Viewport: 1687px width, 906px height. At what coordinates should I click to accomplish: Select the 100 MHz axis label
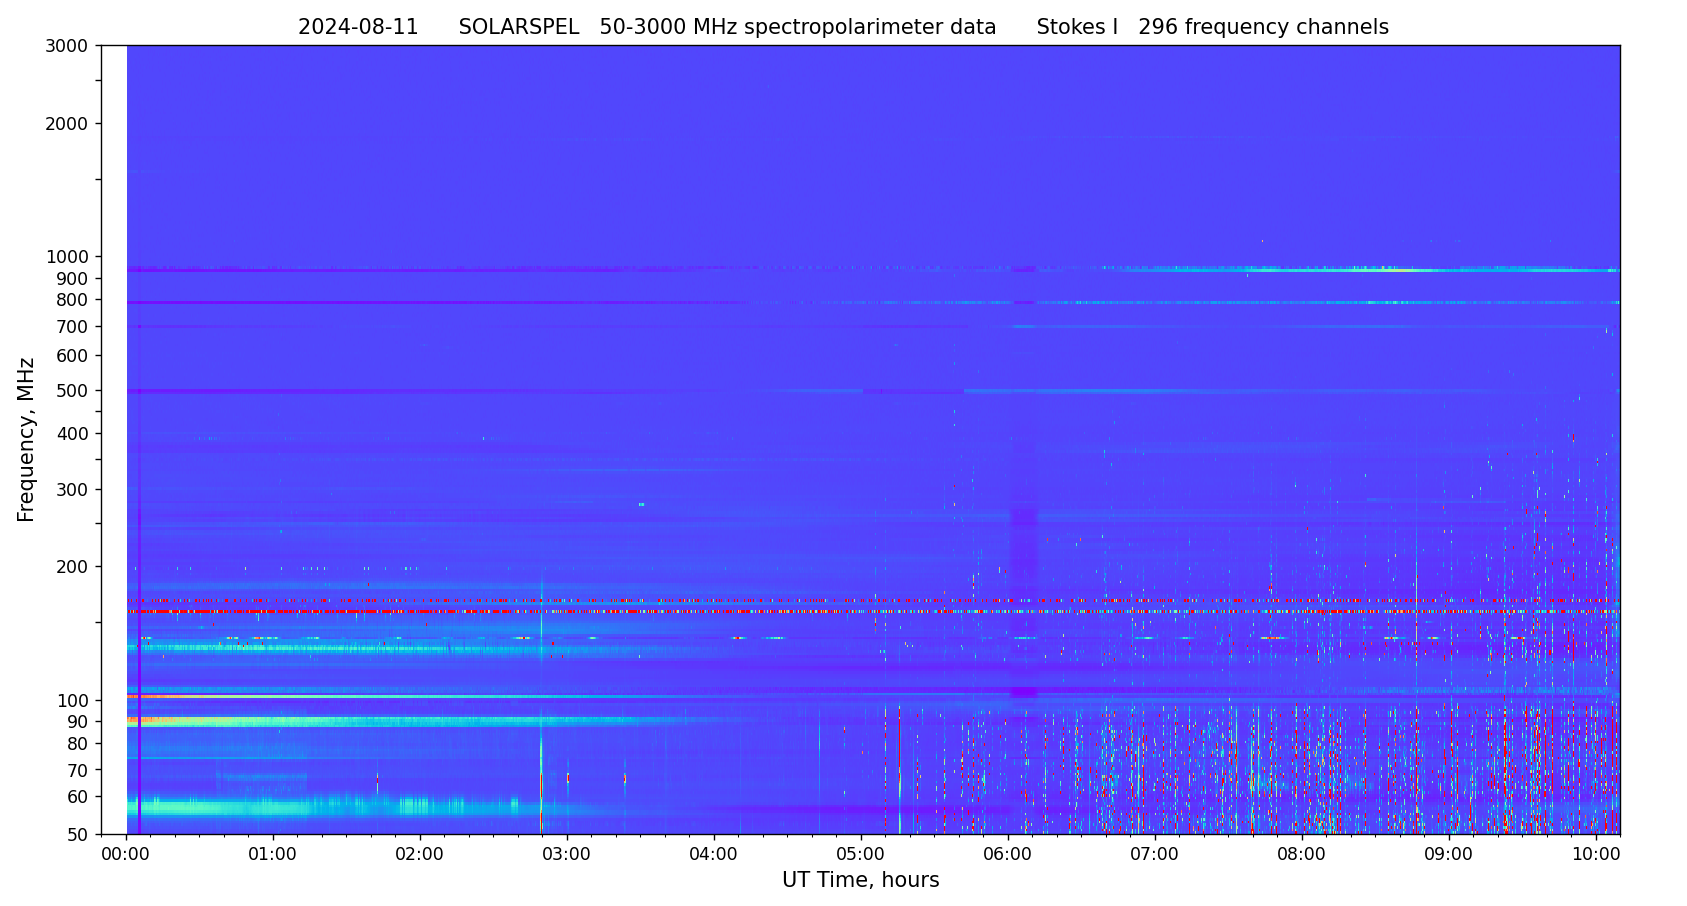point(72,701)
